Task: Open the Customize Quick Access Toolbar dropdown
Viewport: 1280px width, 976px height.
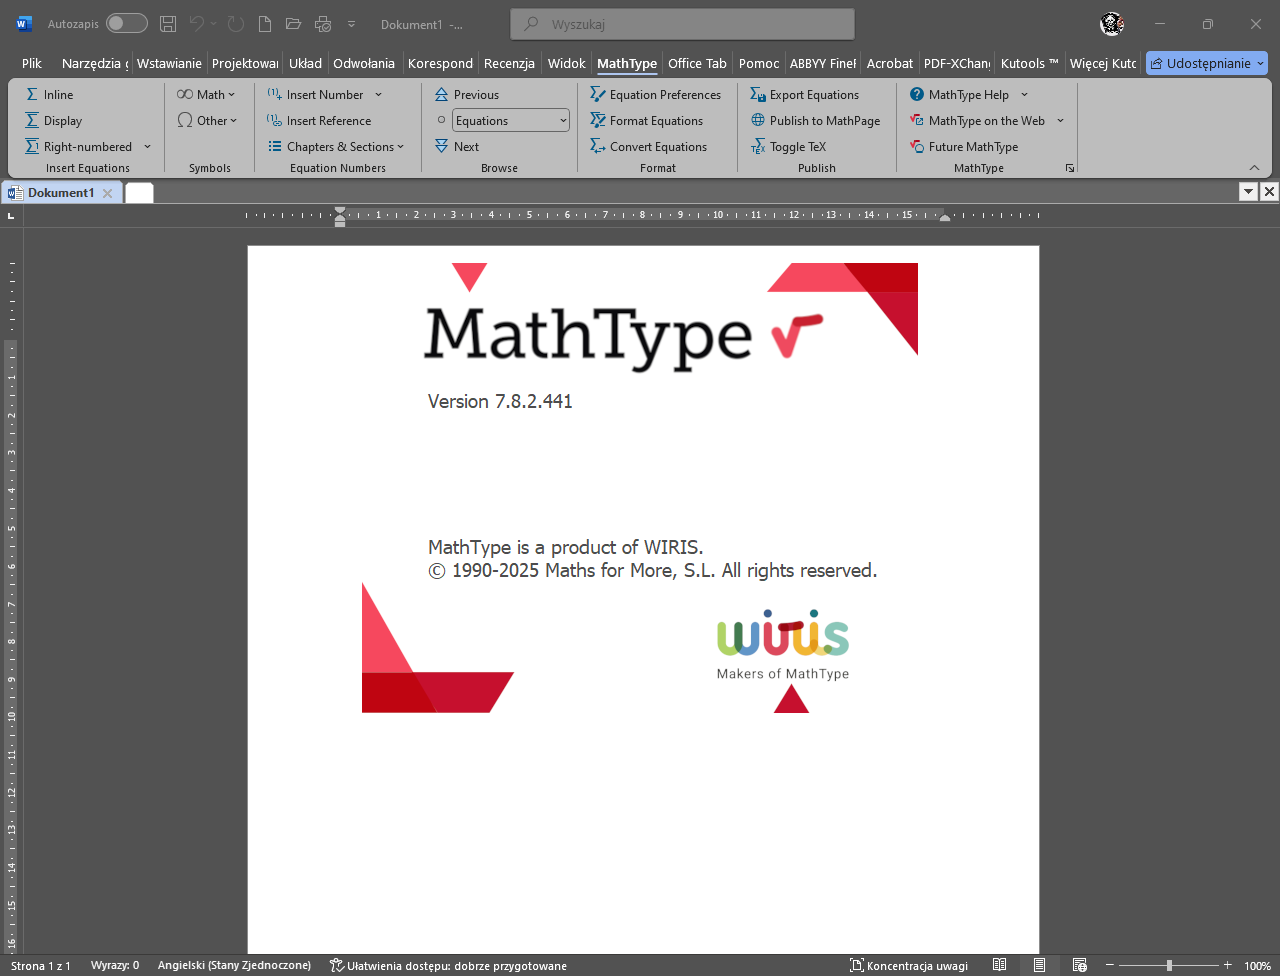Action: (x=351, y=24)
